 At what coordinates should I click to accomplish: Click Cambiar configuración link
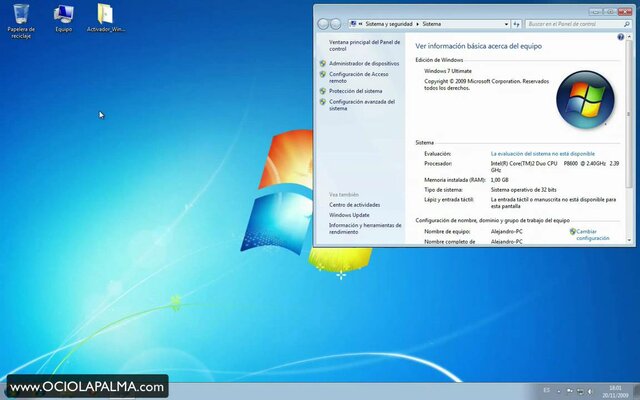tap(593, 235)
